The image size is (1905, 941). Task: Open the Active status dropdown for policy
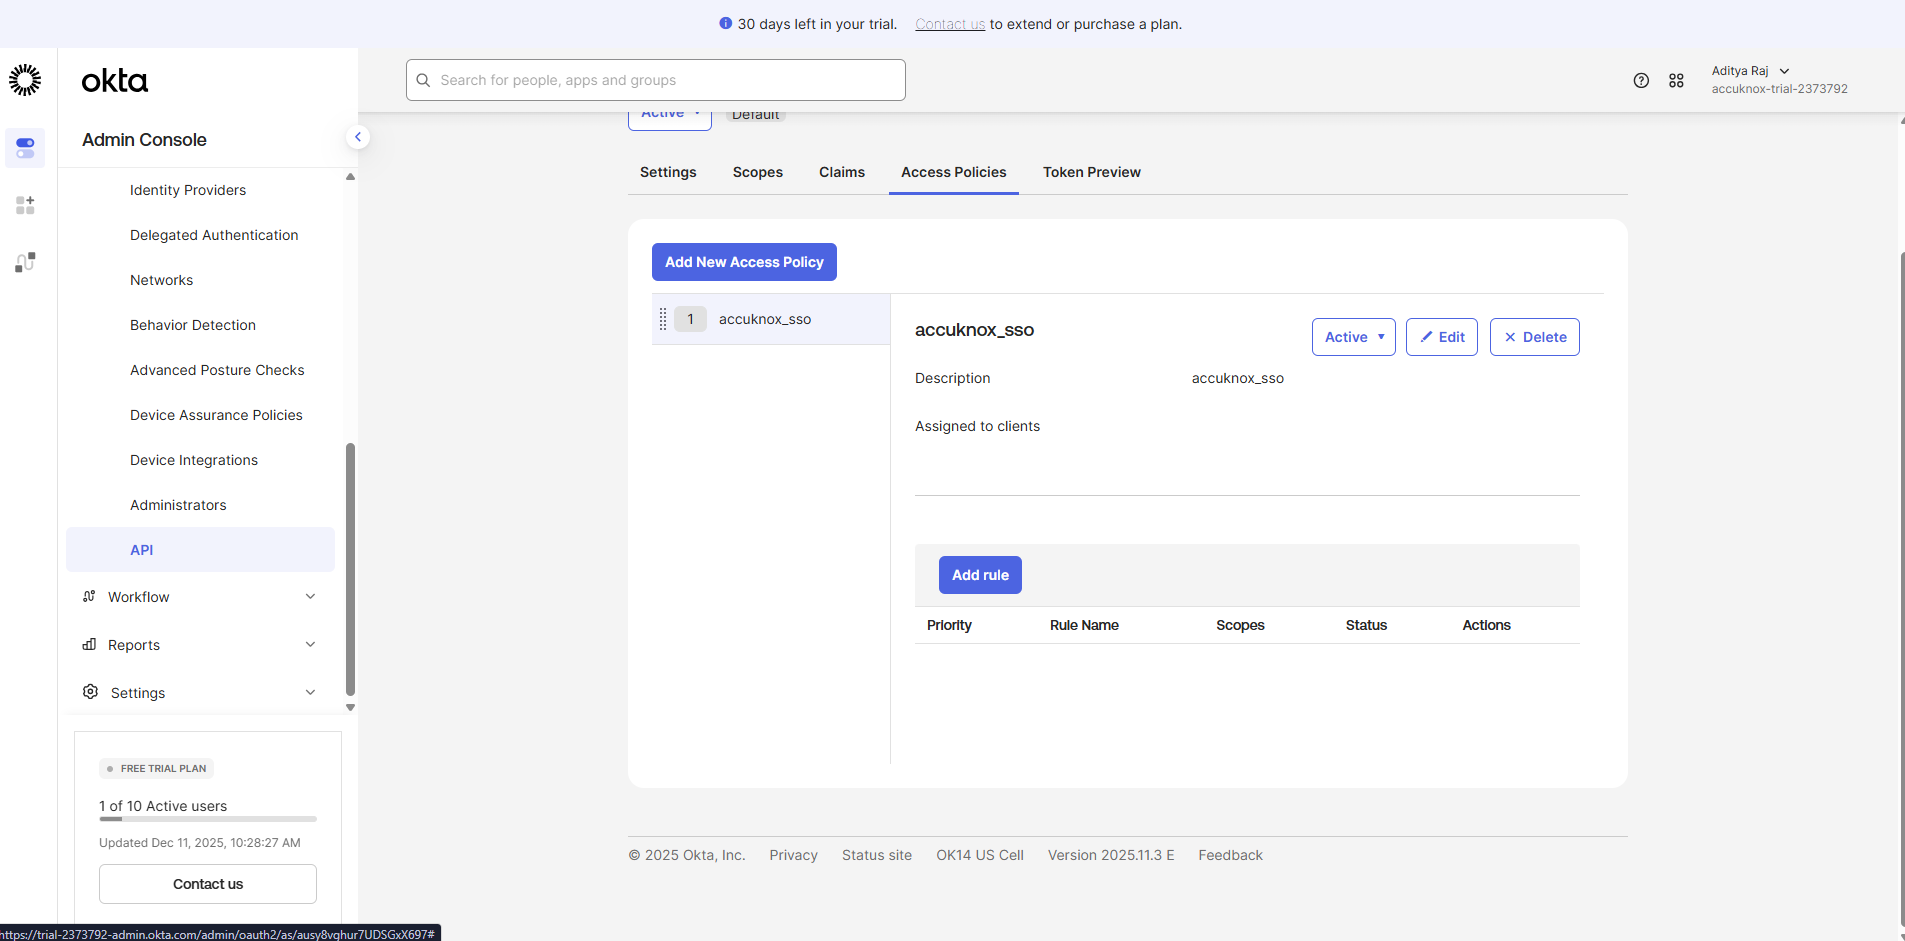point(1353,337)
